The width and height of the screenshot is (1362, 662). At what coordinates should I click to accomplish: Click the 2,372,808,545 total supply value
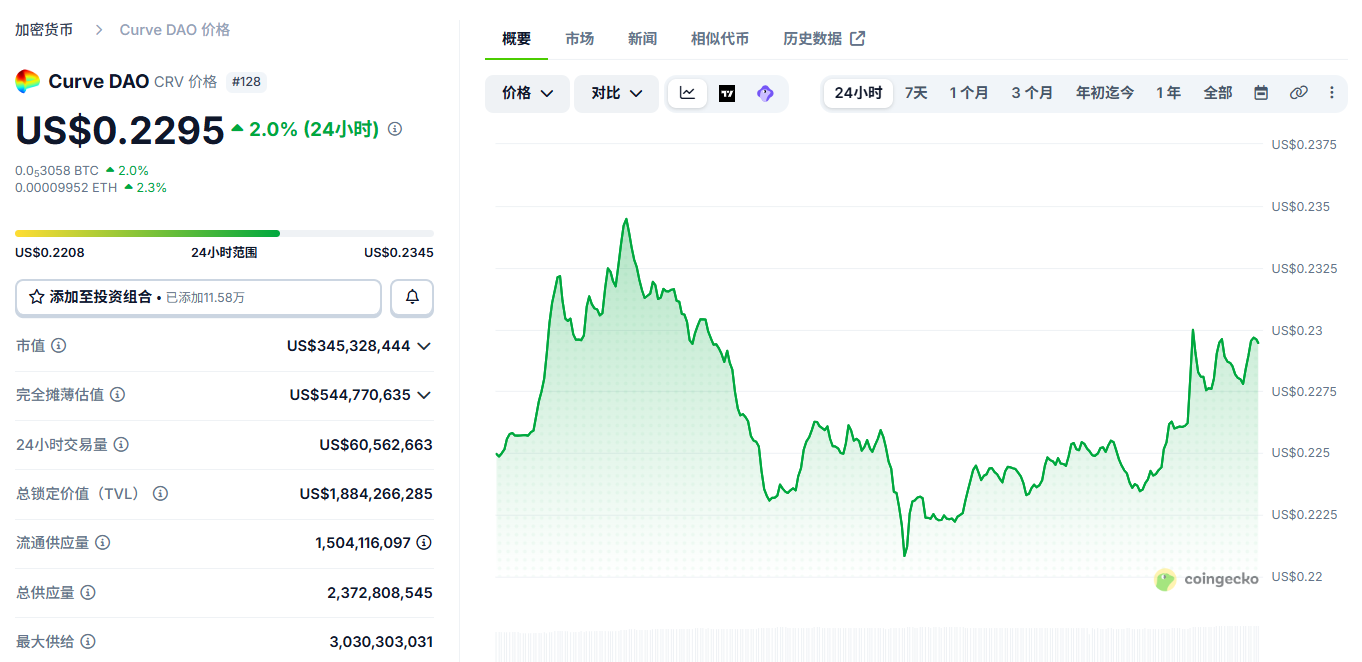(380, 592)
